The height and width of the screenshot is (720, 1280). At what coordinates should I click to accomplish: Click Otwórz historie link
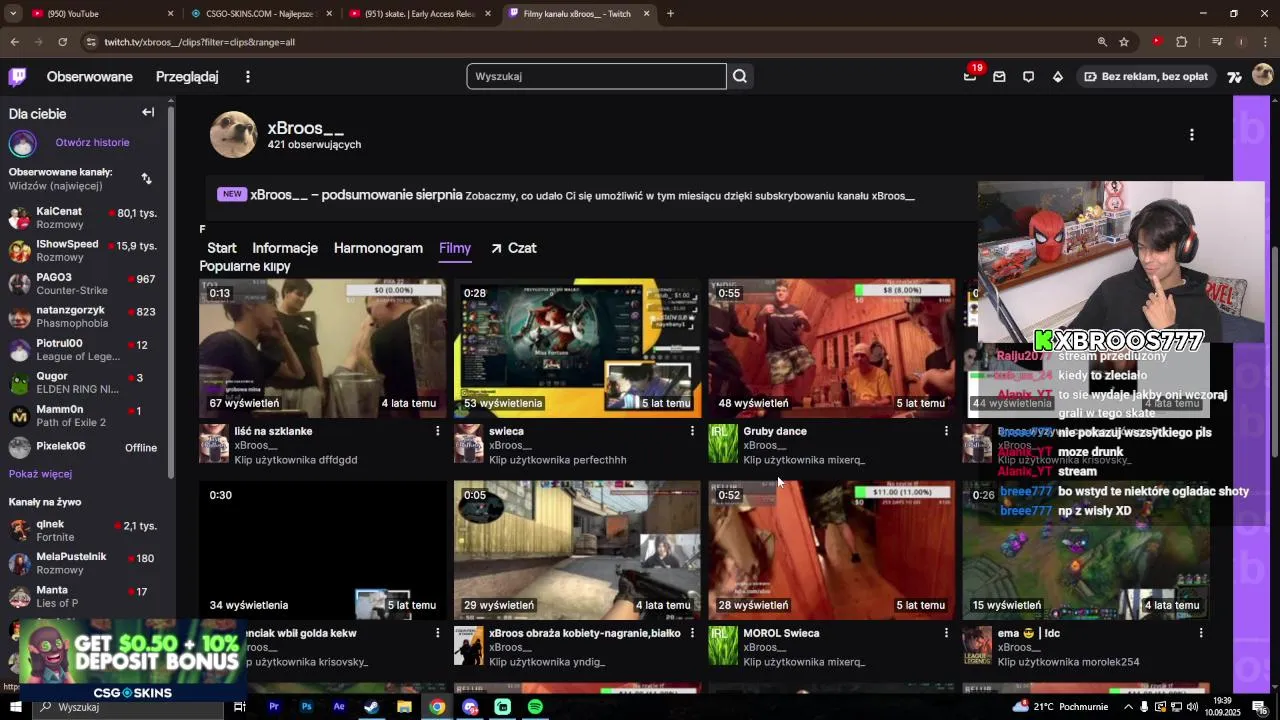coord(92,142)
